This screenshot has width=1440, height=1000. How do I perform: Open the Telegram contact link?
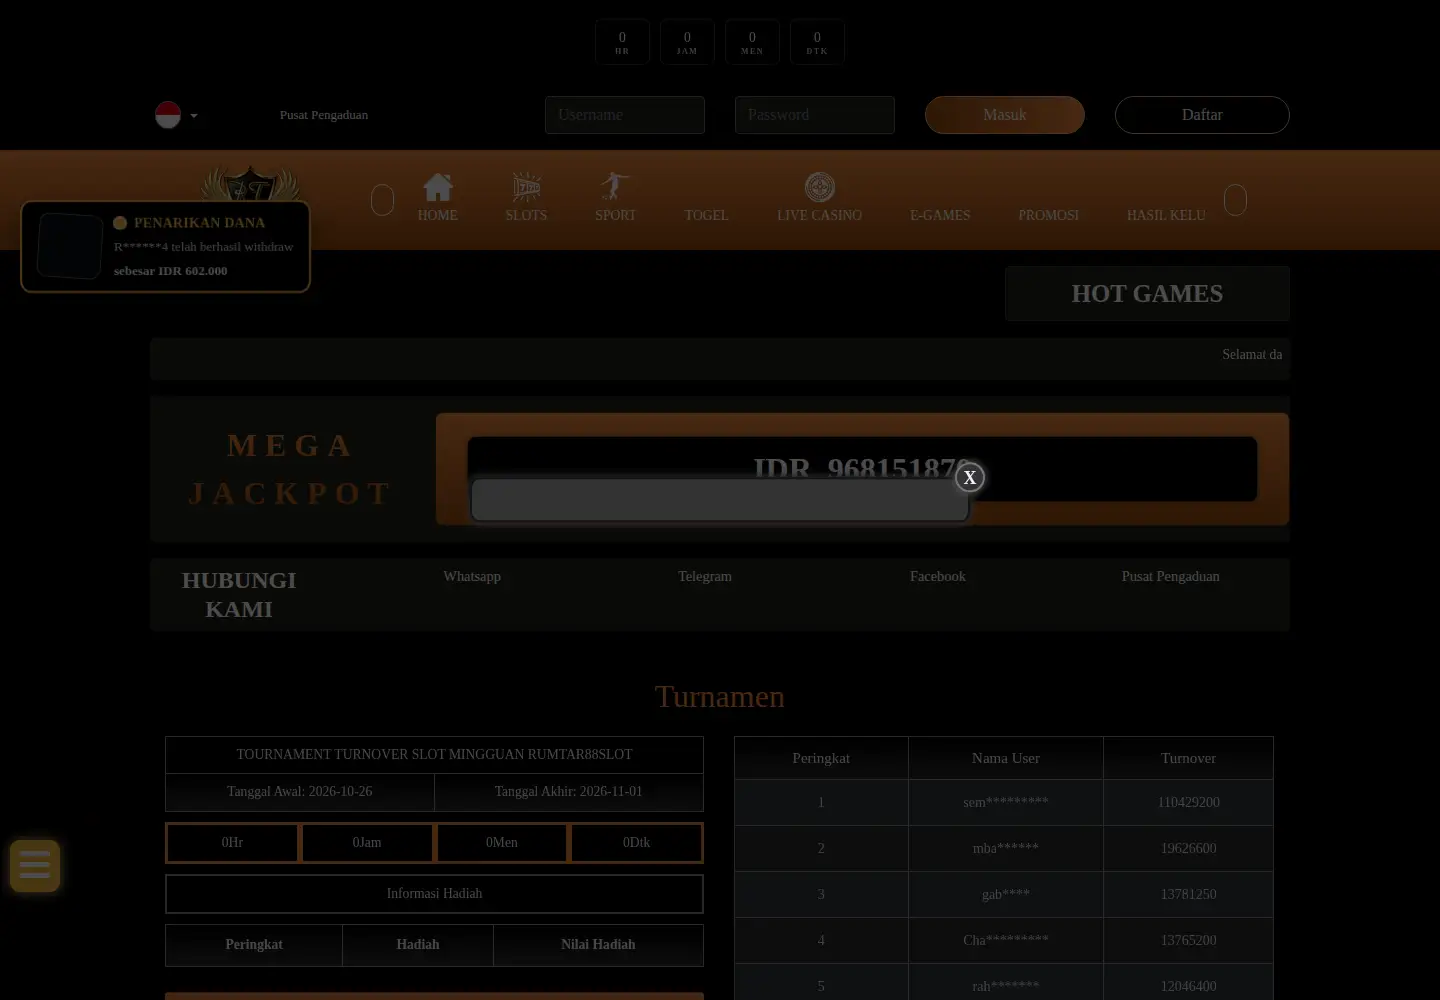click(x=705, y=576)
